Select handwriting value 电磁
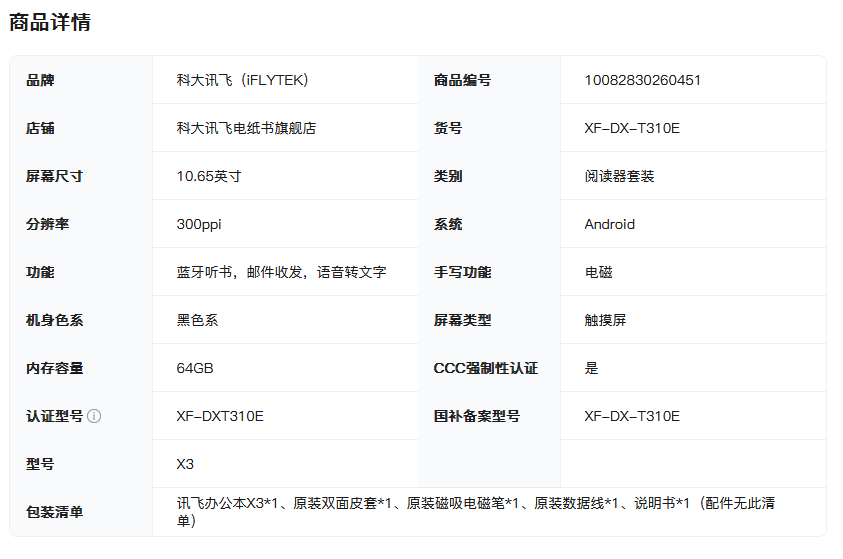Screen dimensions: 843x559 (598, 272)
